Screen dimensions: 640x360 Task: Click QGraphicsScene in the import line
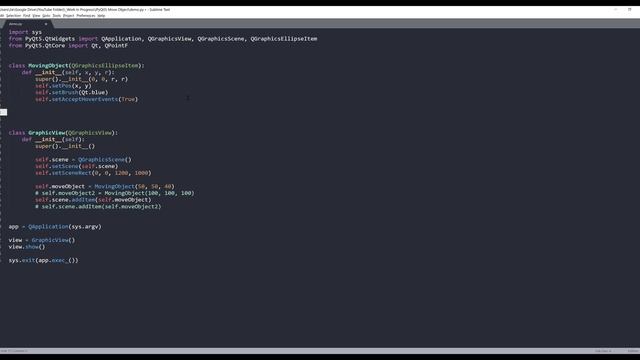pos(221,39)
